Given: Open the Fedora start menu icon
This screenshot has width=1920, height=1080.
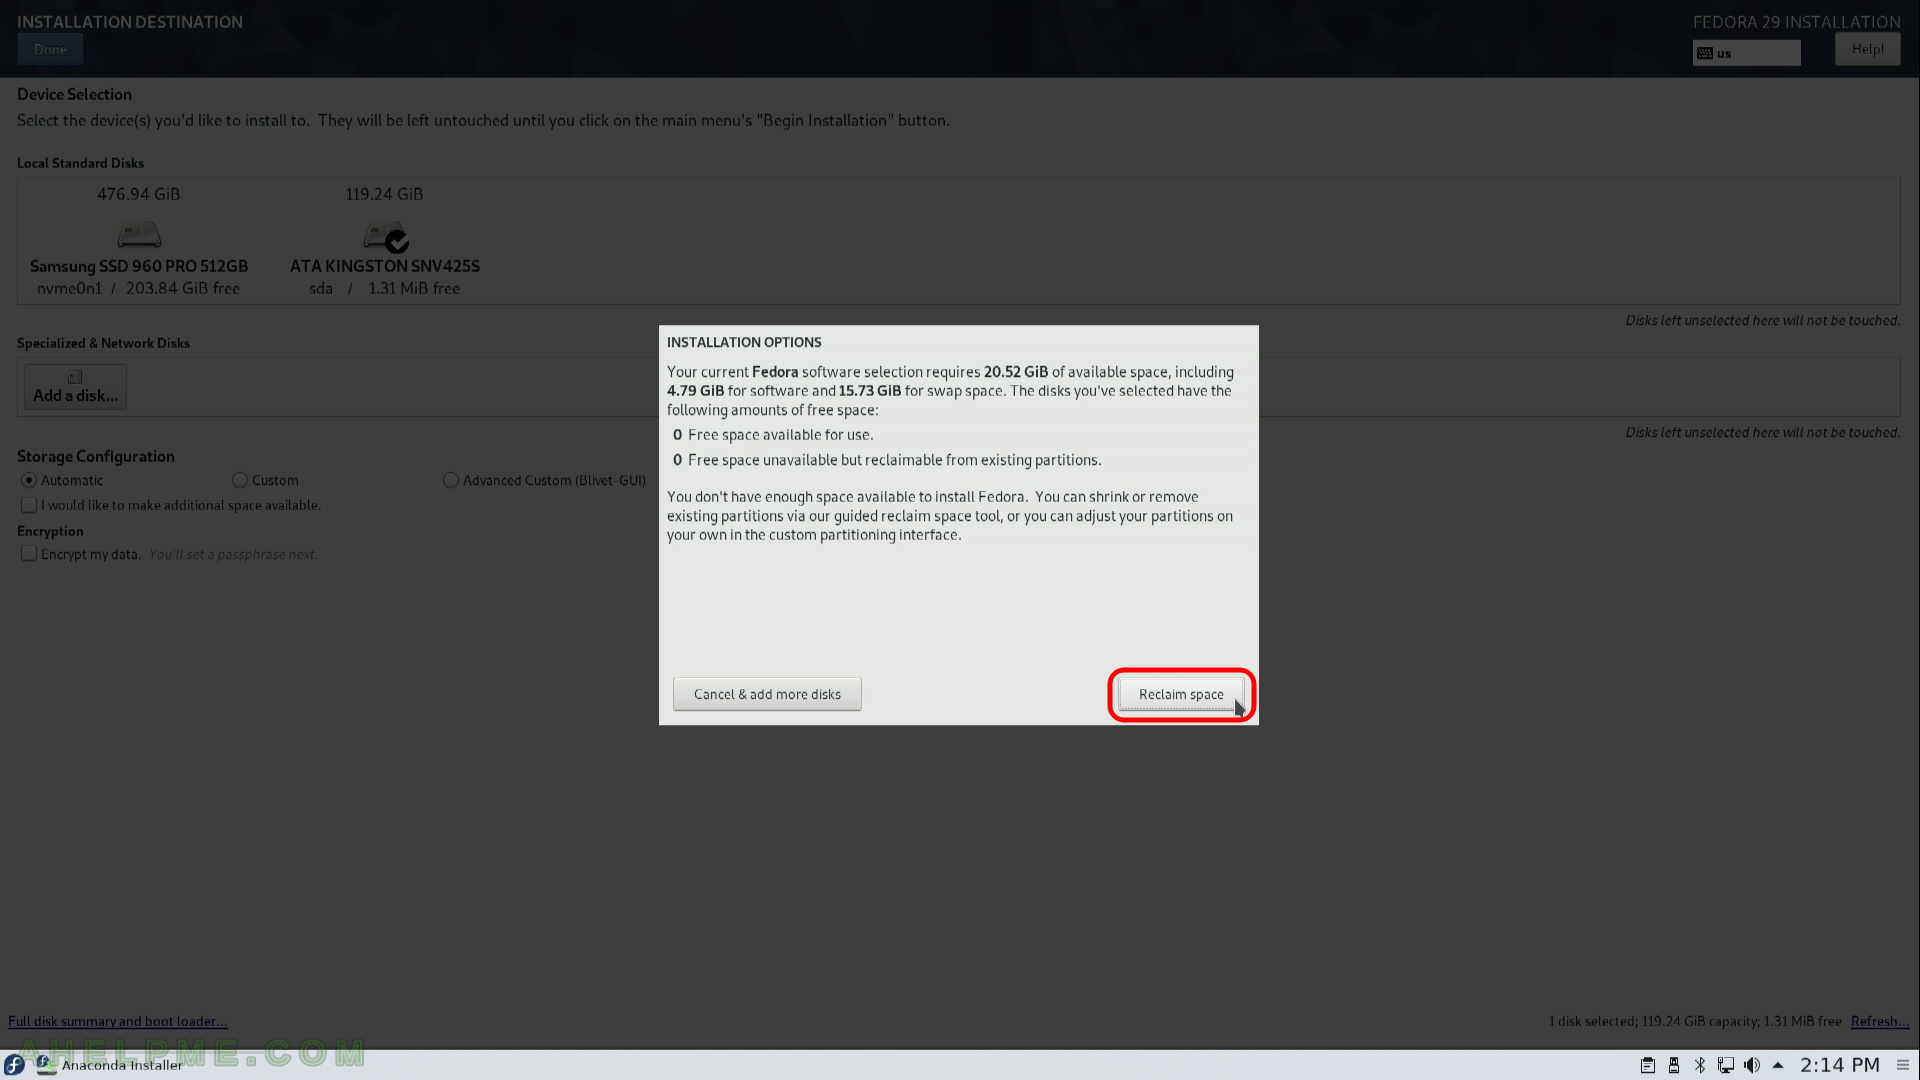Looking at the screenshot, I should [x=14, y=1065].
